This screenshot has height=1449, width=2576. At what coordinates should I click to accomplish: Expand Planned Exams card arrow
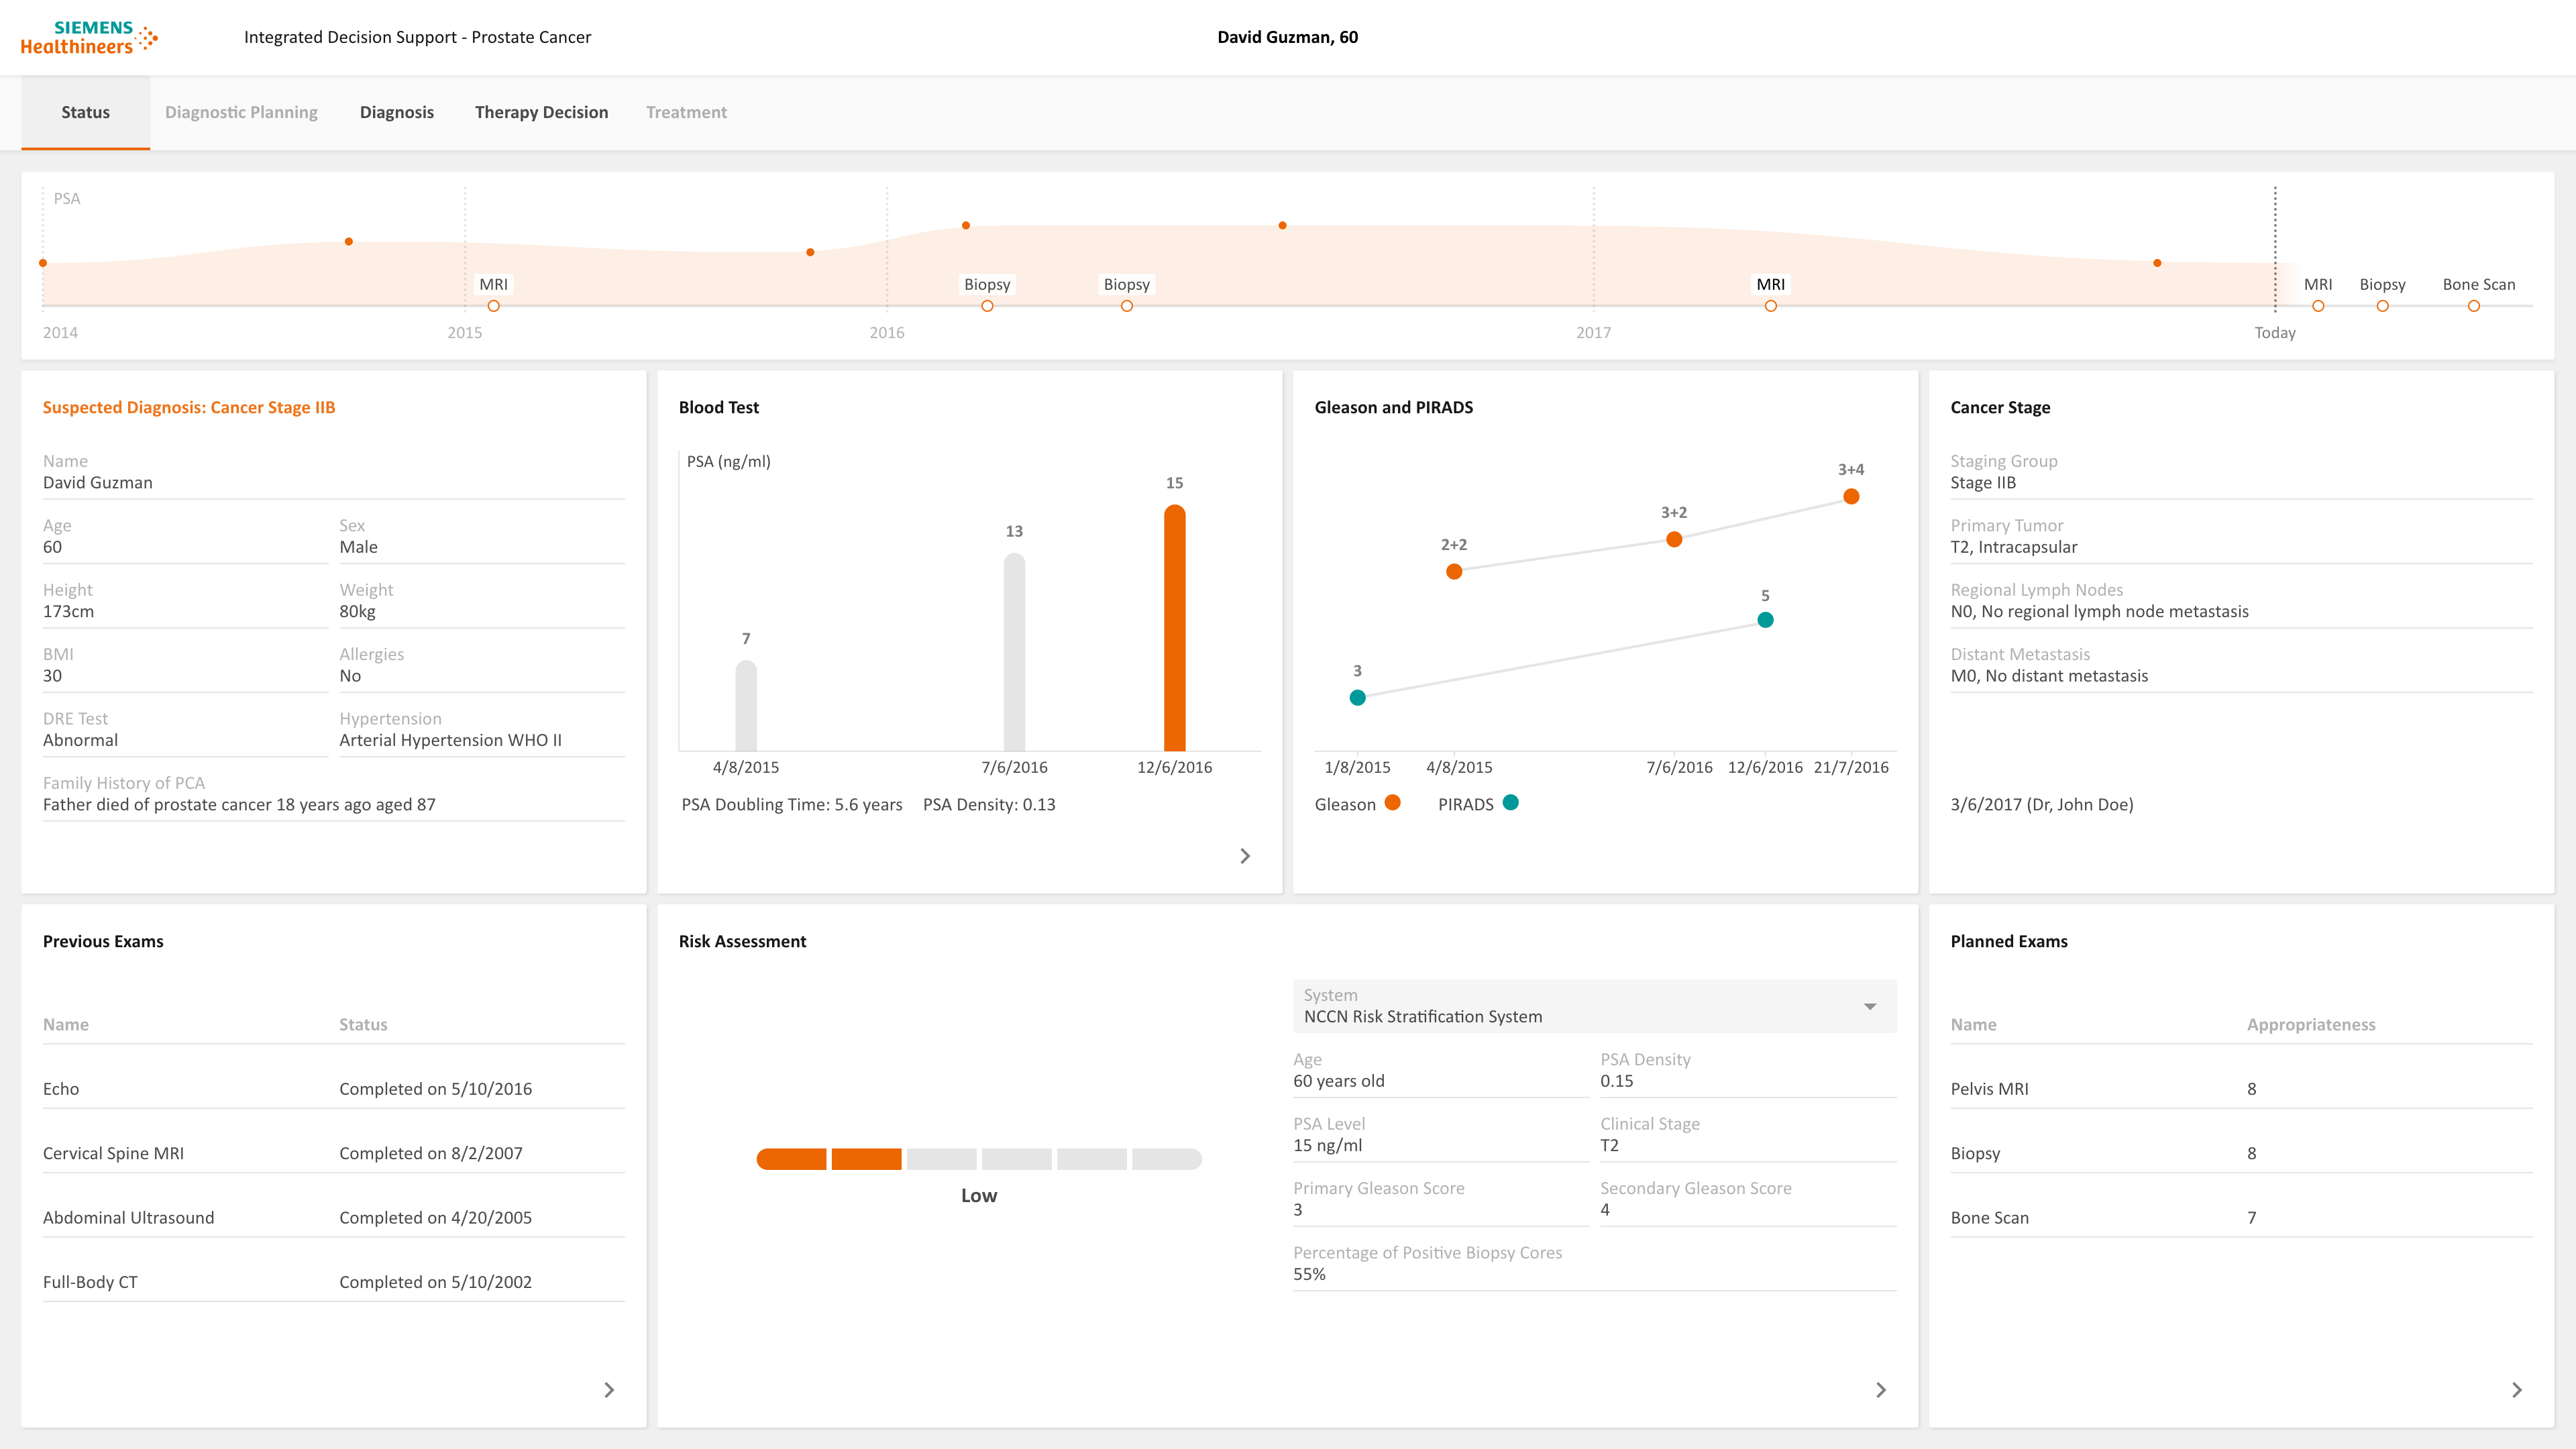tap(2517, 1390)
